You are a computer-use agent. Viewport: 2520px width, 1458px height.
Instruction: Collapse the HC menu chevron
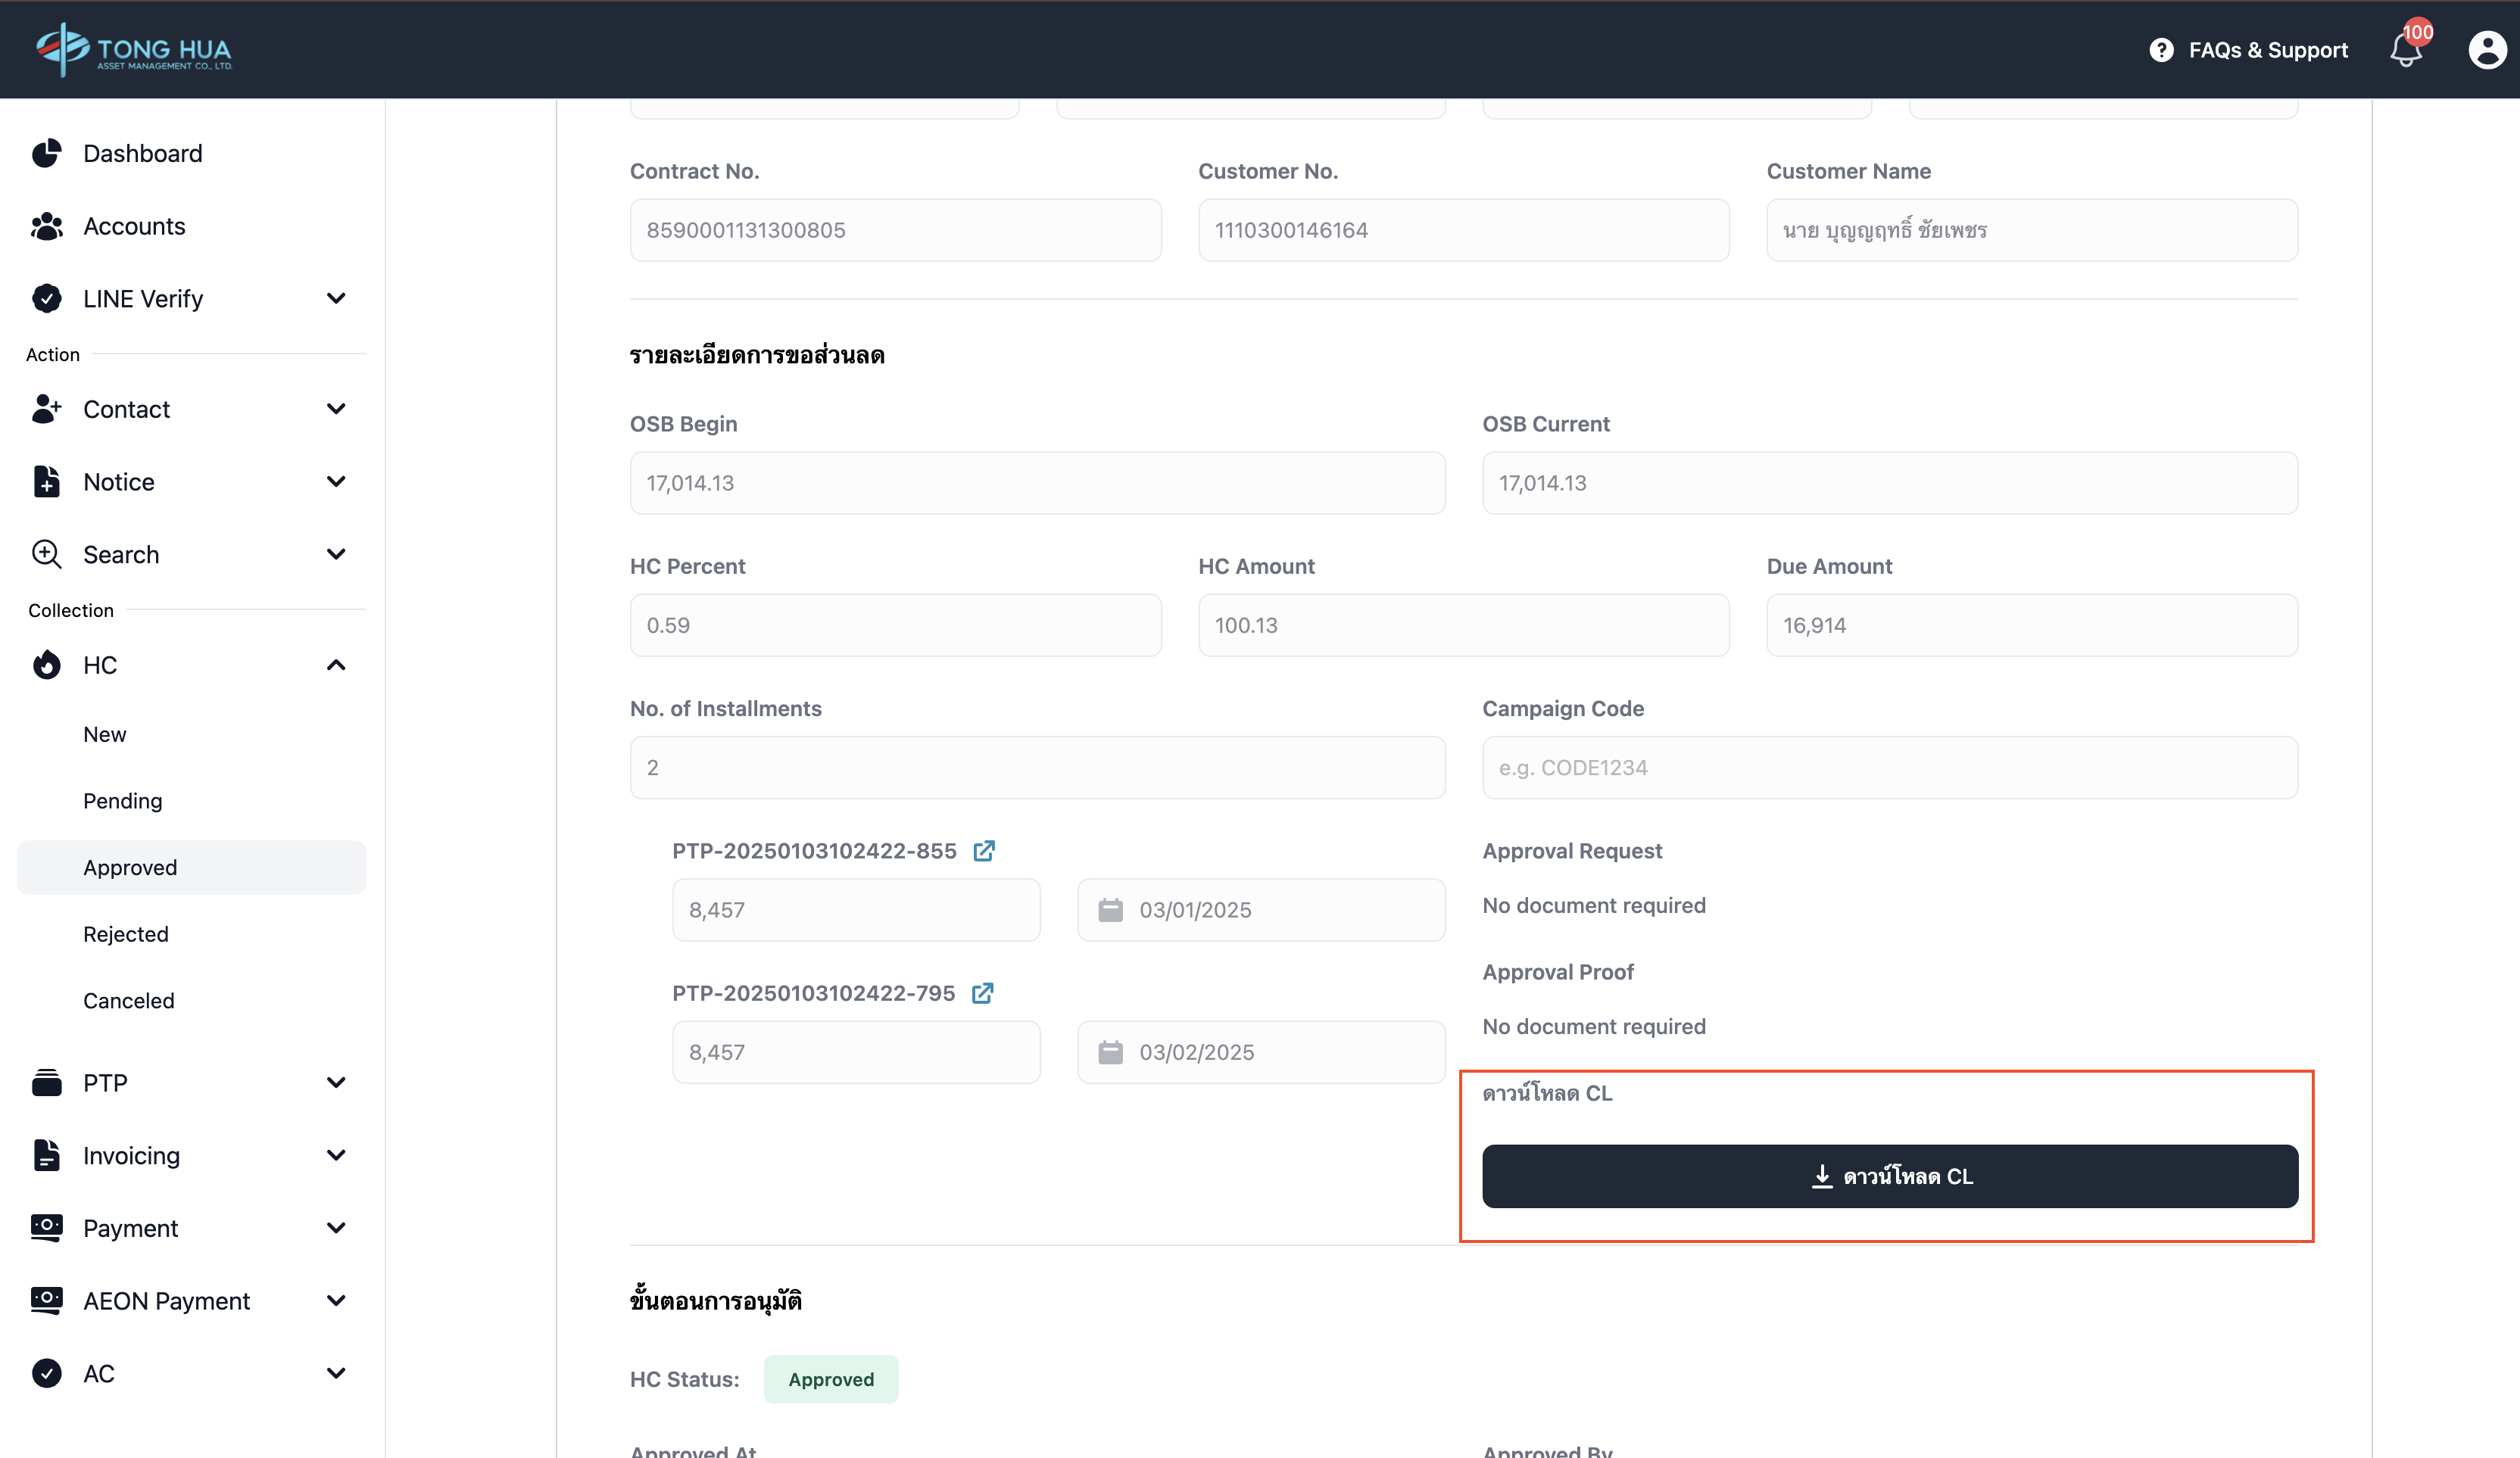pyautogui.click(x=336, y=665)
